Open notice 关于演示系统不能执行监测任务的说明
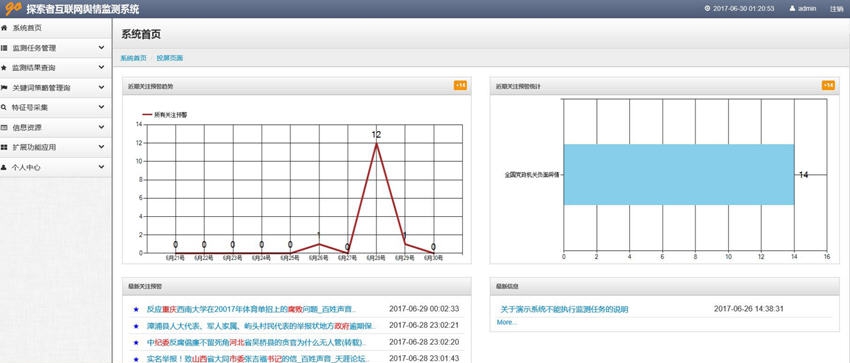The width and height of the screenshot is (850, 363). 564,309
